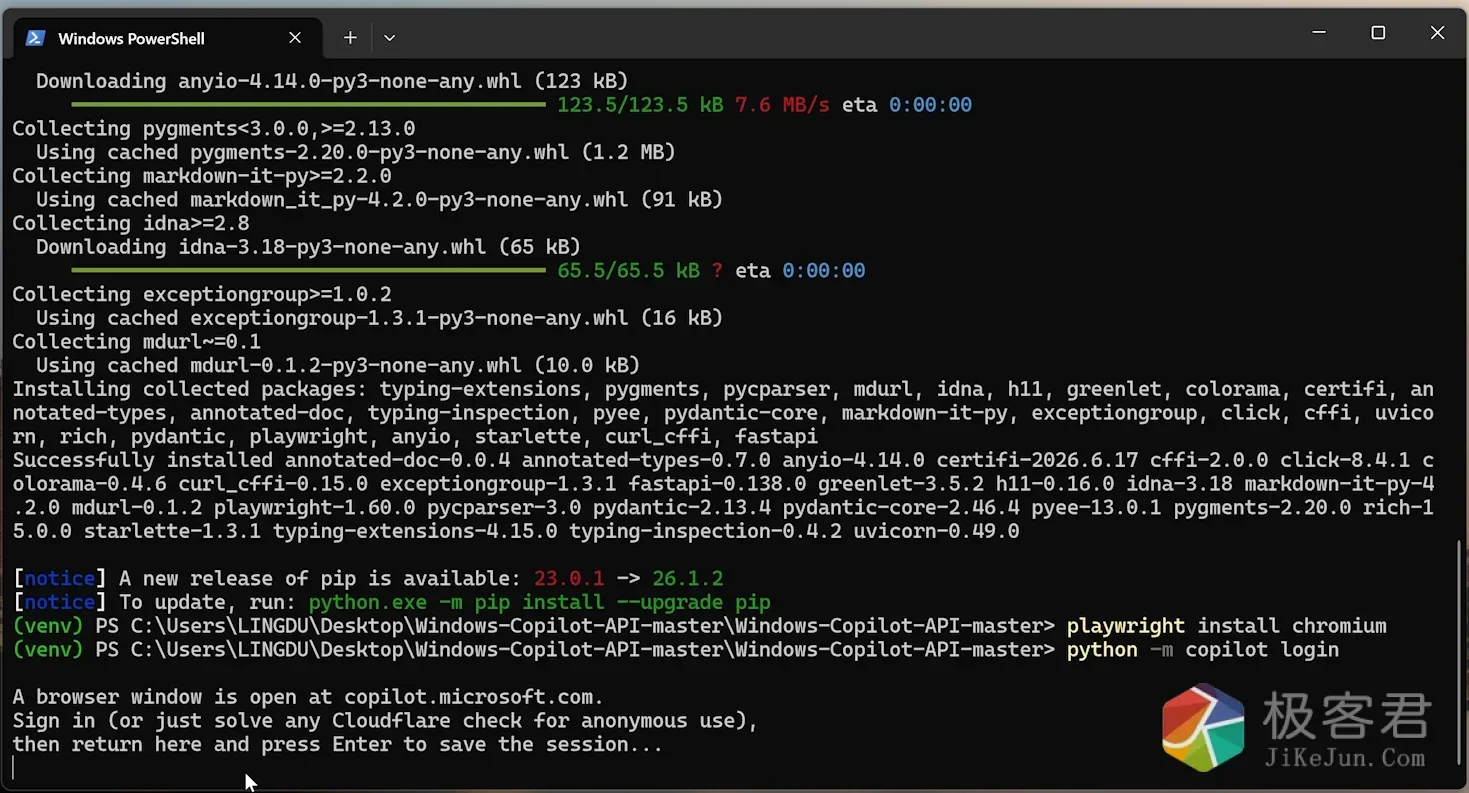
Task: Click 'Using cached mdurl-0.1.2-py3-none-any.whl' line
Action: pos(338,365)
